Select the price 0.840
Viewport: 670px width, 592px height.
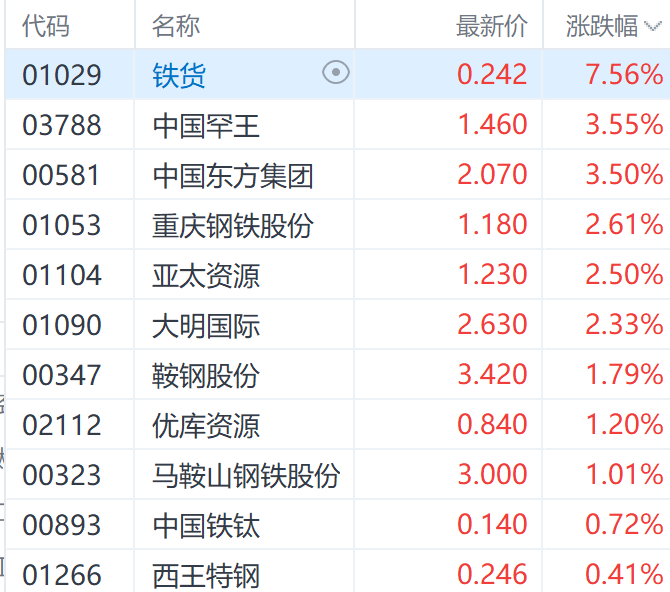pyautogui.click(x=492, y=424)
